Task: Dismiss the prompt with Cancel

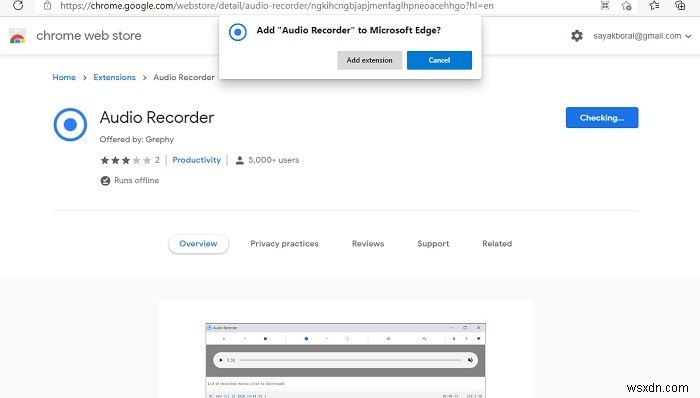Action: click(439, 60)
